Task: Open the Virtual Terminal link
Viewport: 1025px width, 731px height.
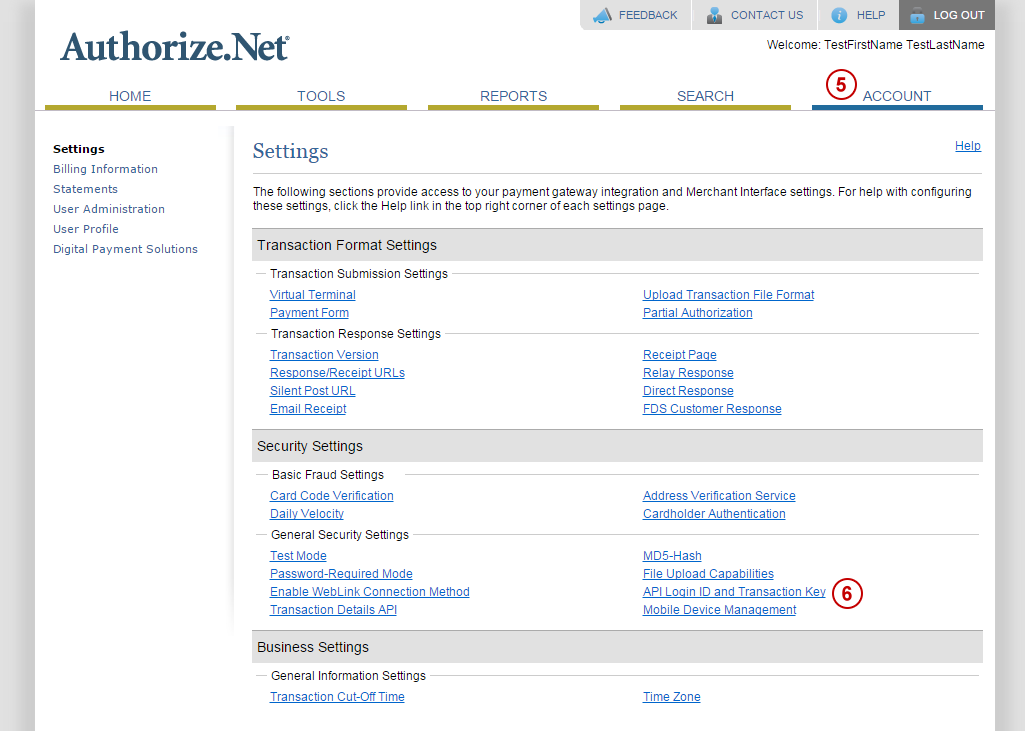Action: click(312, 295)
